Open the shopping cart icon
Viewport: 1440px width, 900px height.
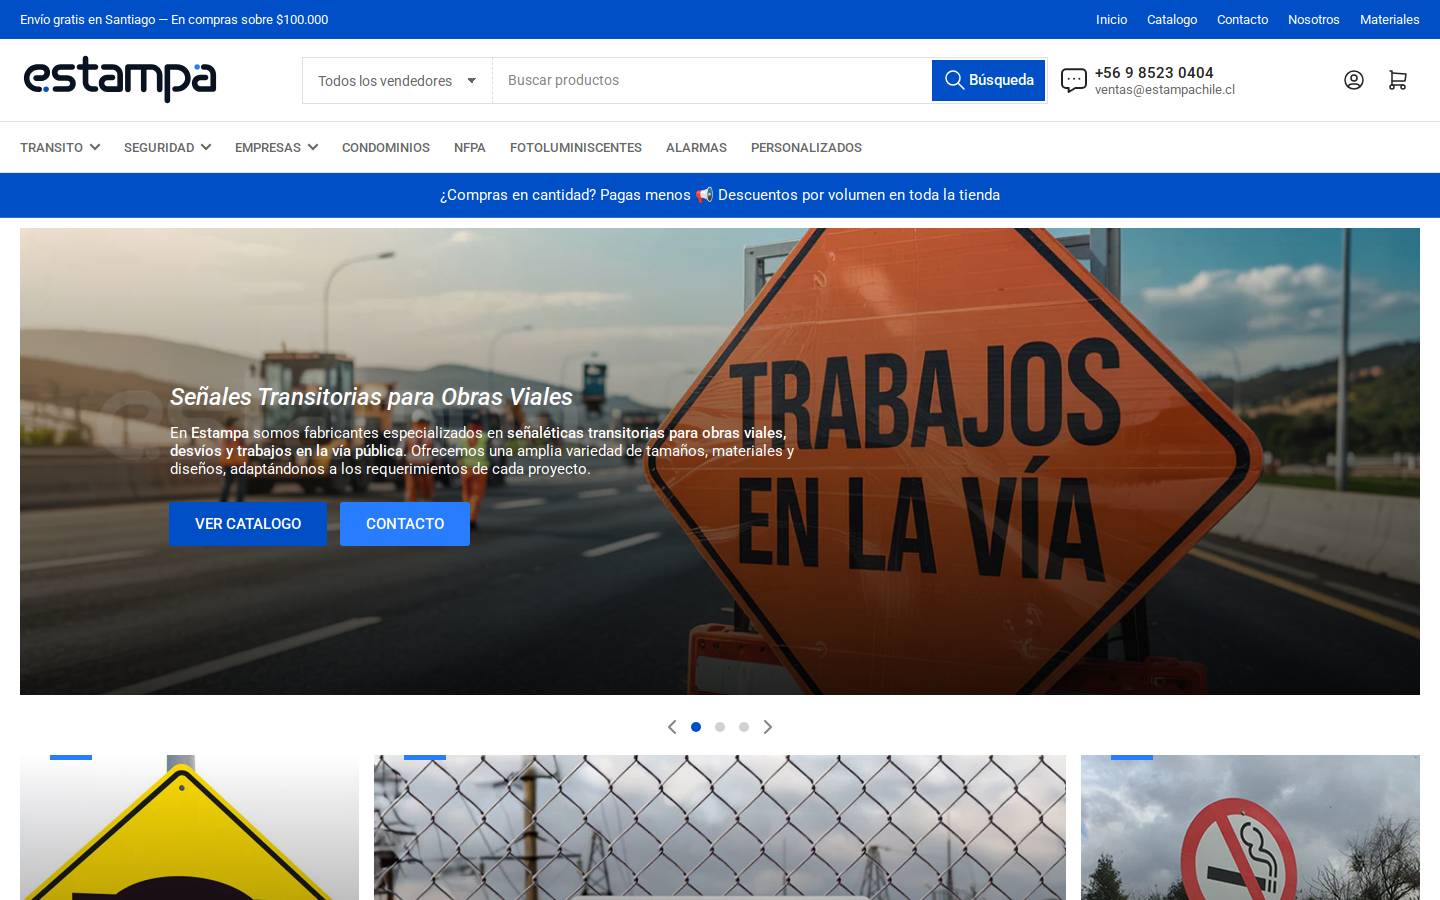[1397, 80]
